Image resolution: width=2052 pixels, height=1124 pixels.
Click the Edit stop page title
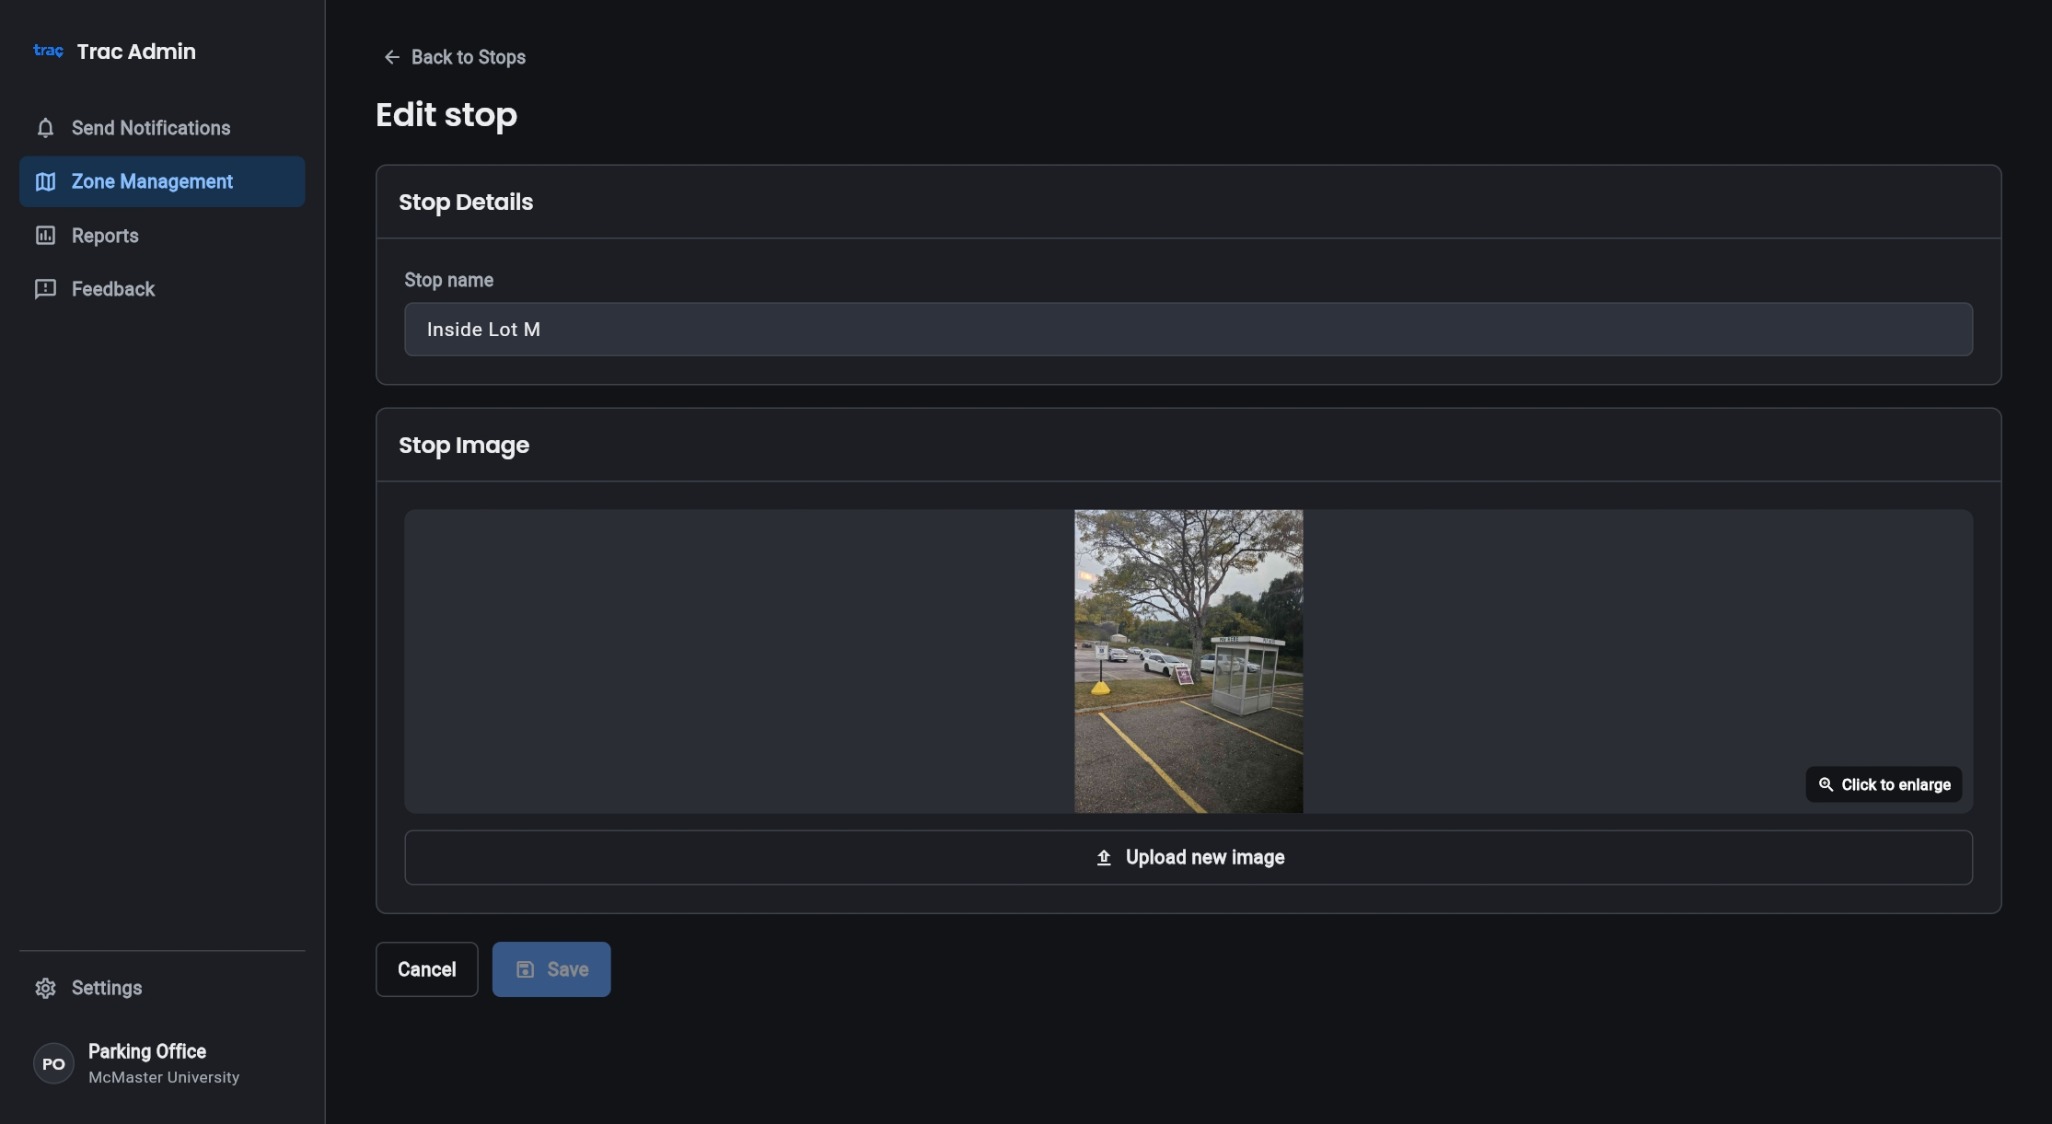(x=446, y=115)
